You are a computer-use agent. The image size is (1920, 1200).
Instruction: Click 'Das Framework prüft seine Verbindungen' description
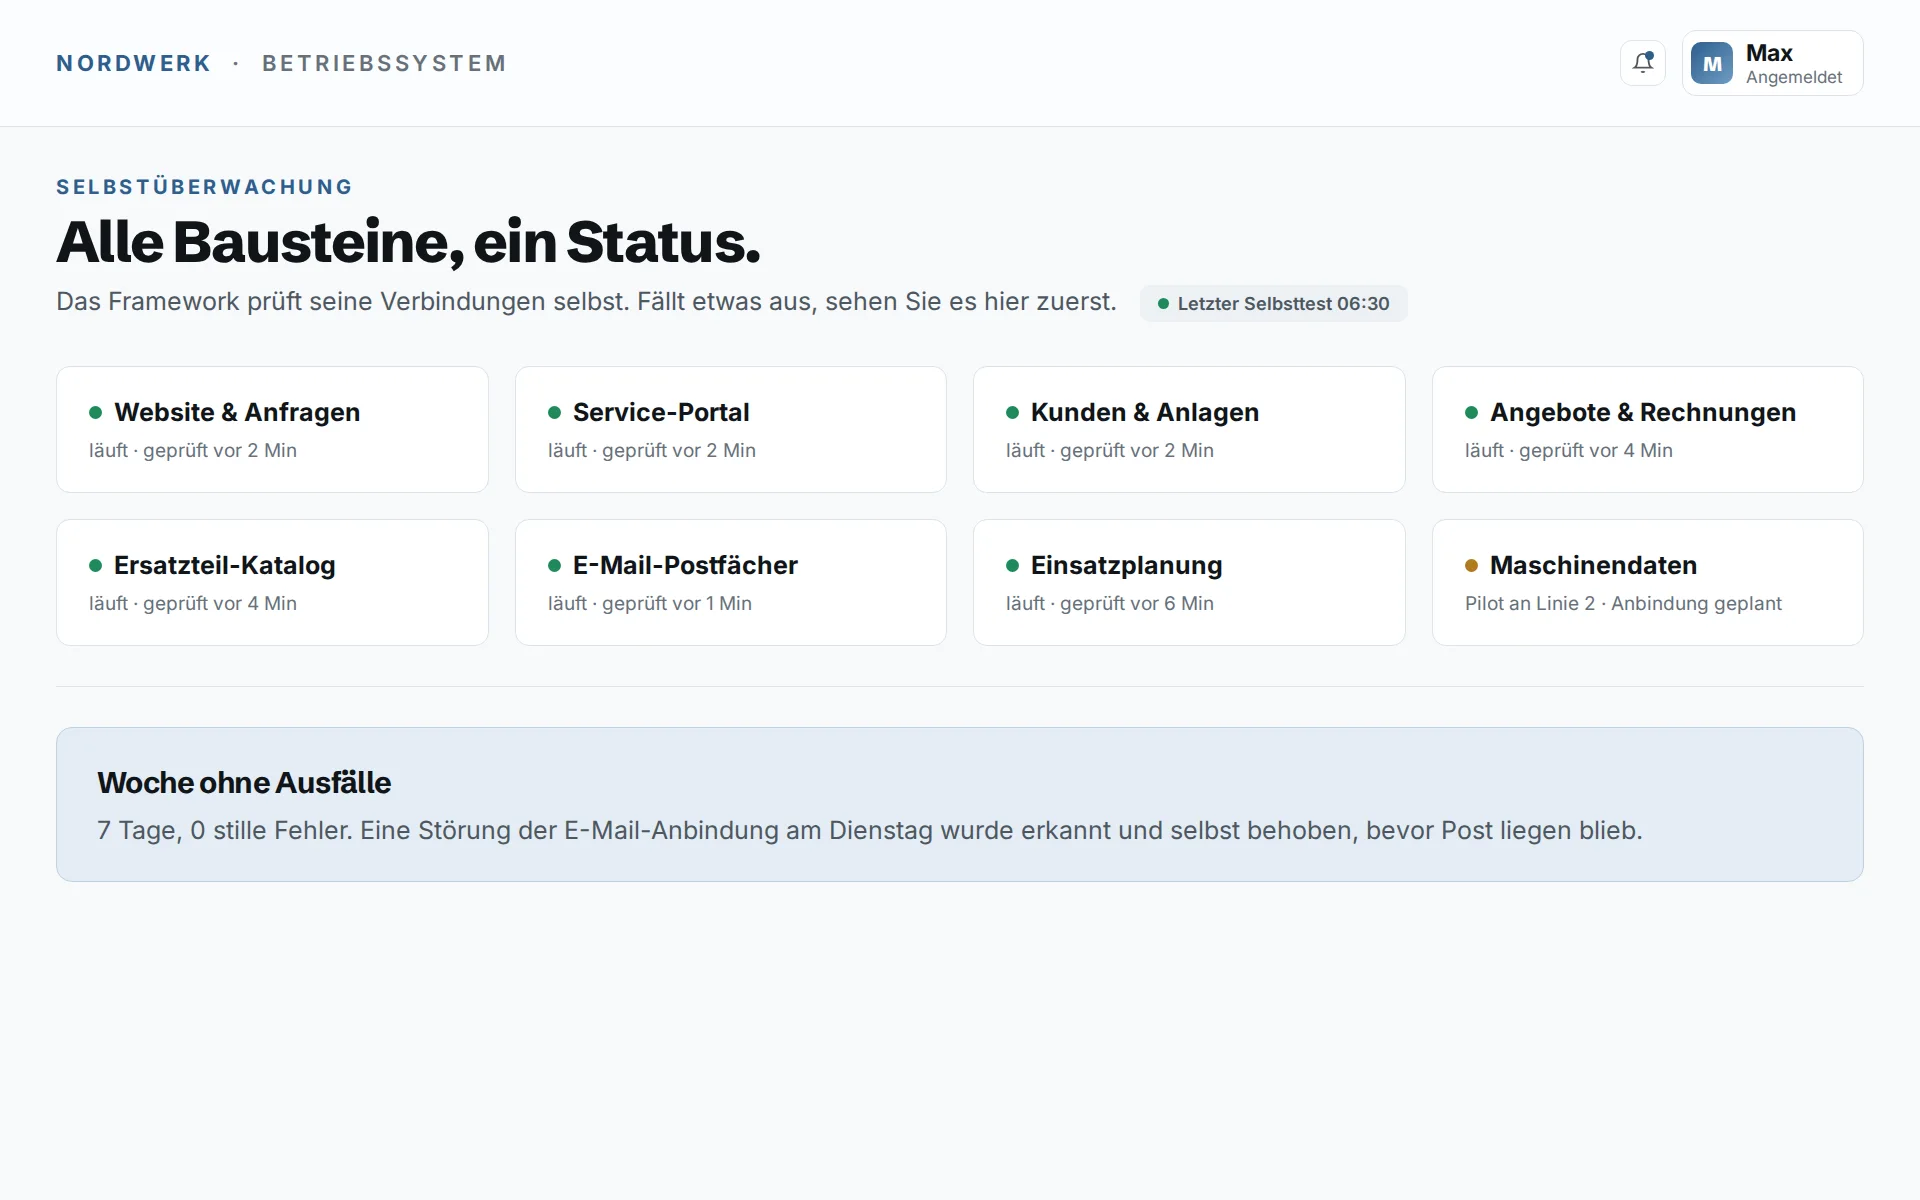[x=586, y=301]
